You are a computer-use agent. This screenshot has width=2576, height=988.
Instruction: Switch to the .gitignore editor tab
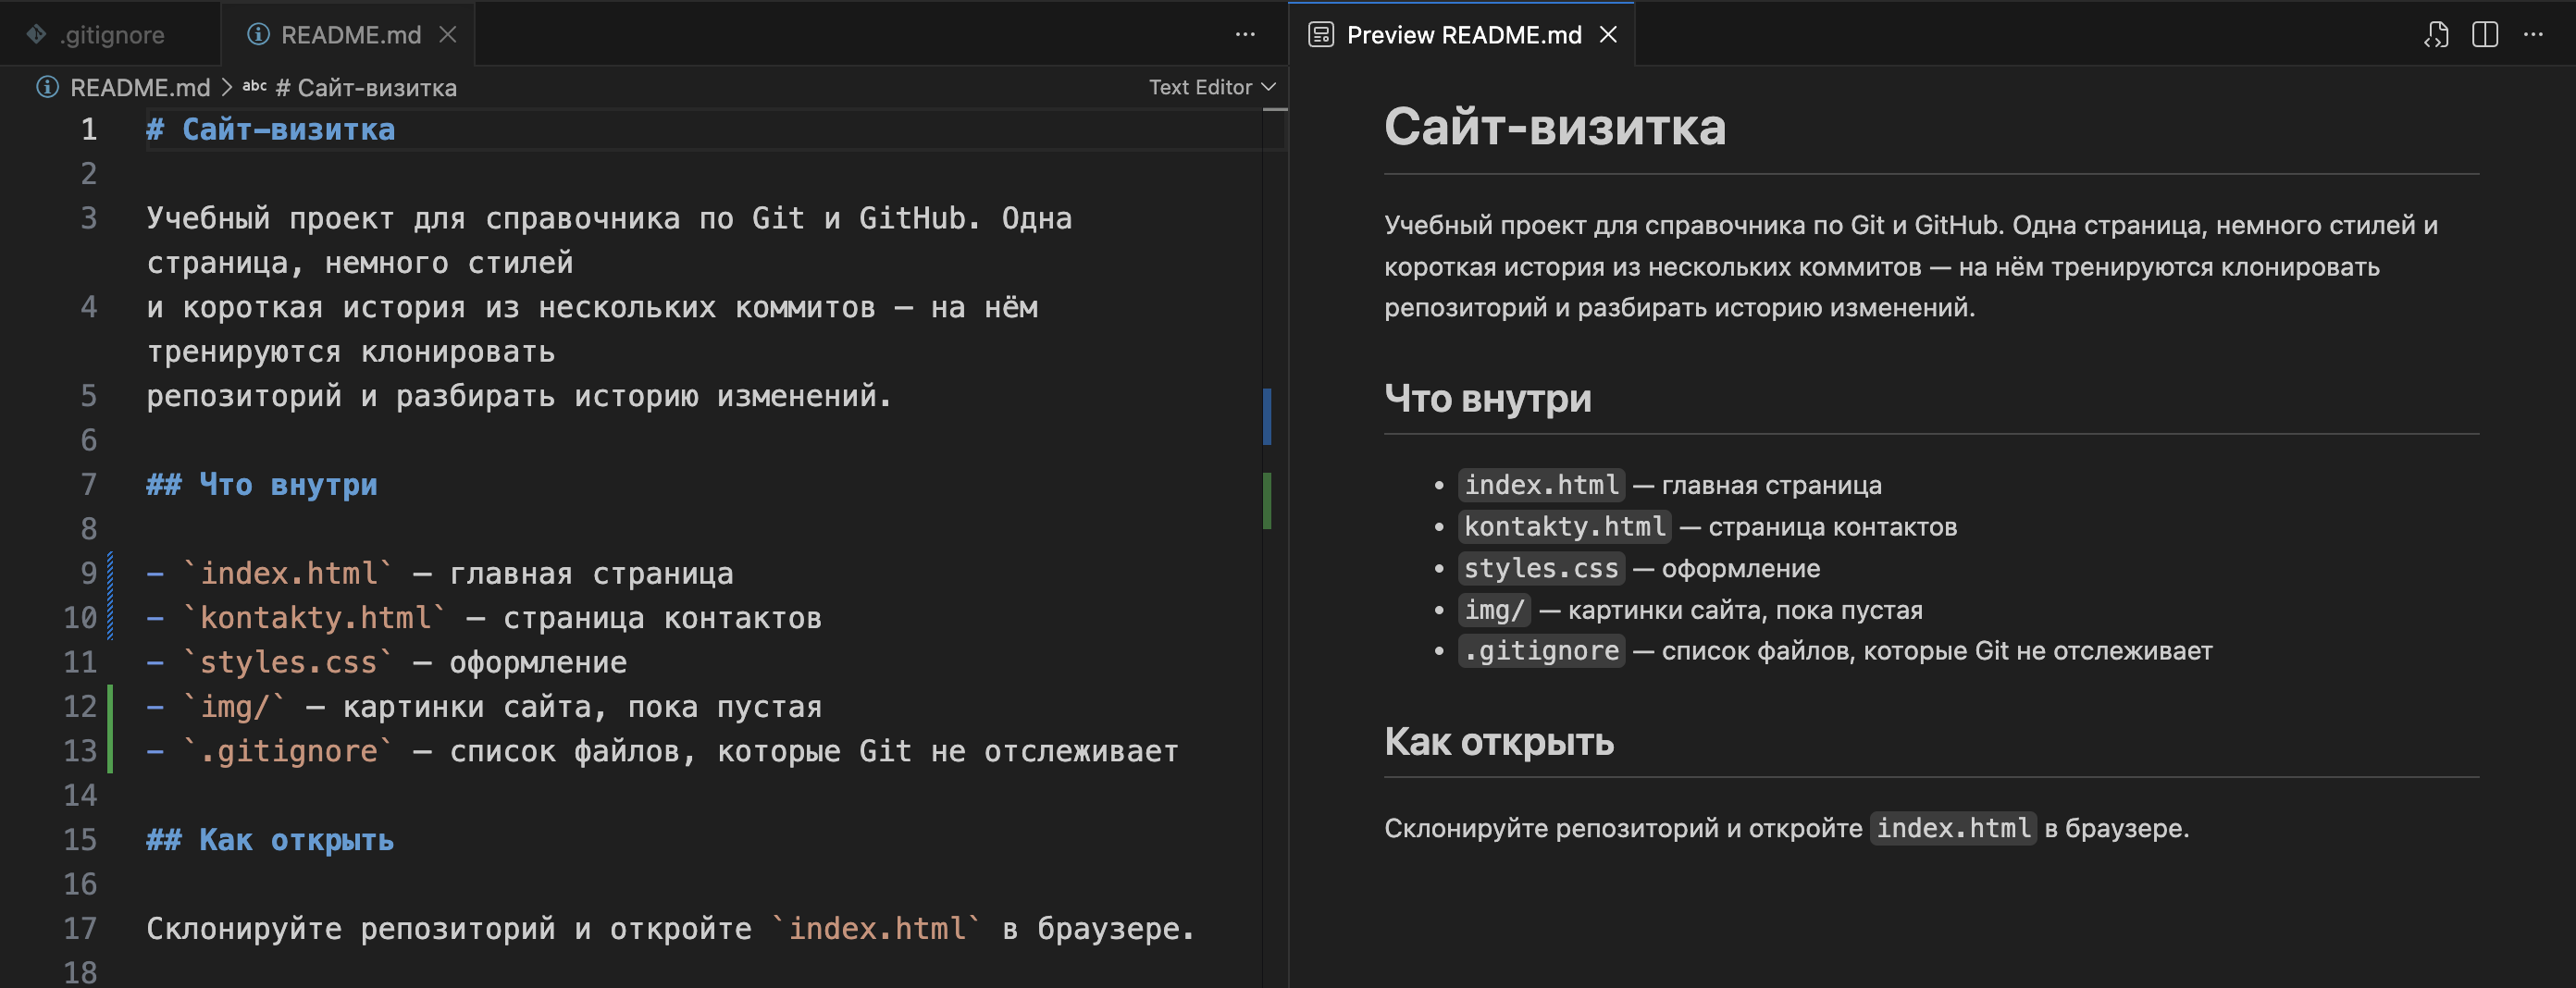point(110,35)
